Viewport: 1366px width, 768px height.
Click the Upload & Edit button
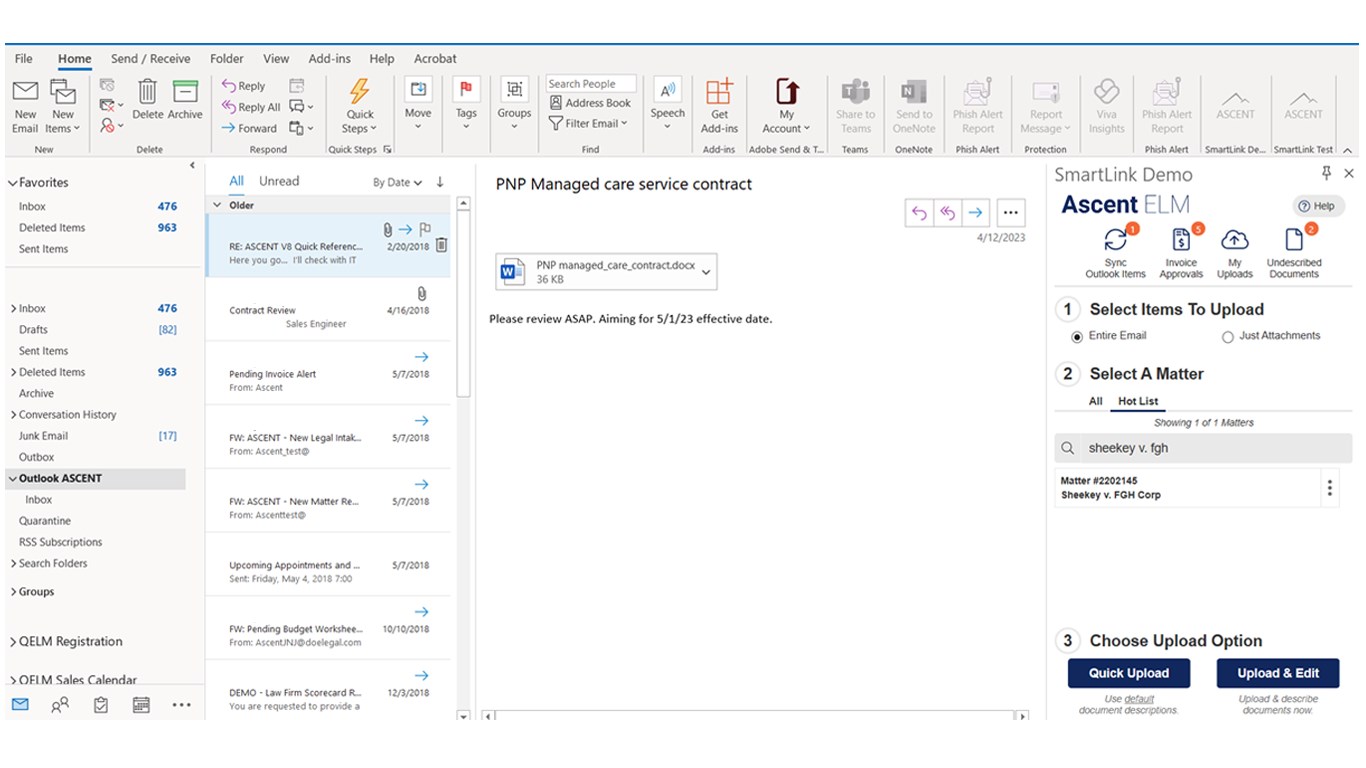(x=1278, y=673)
